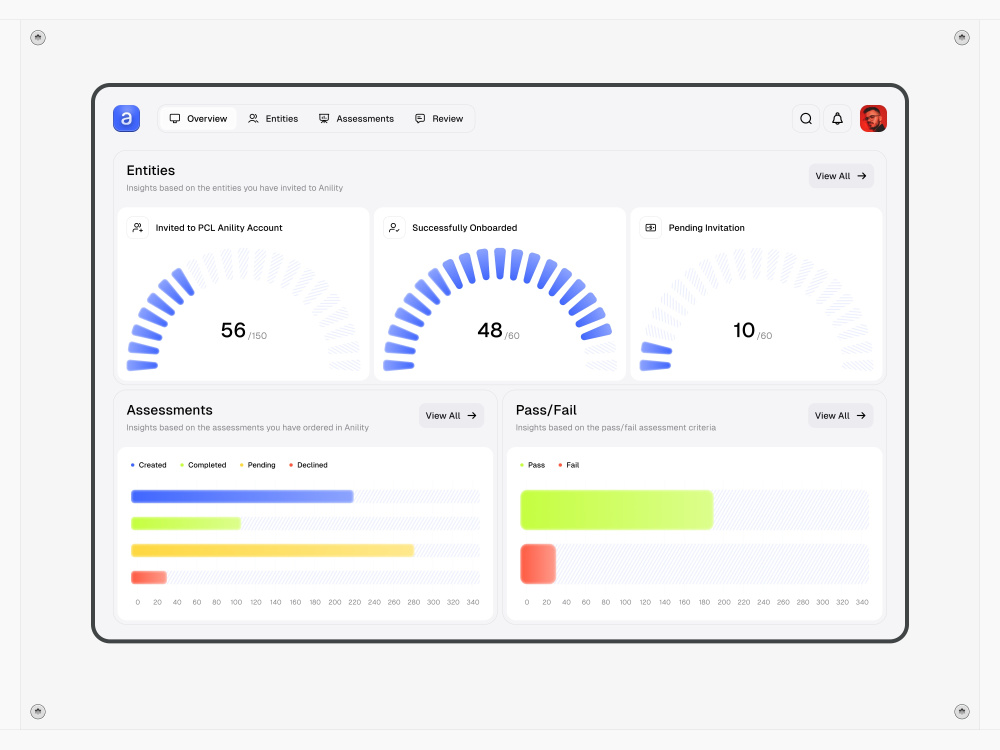
Task: Click the red Fail bar
Action: point(538,564)
